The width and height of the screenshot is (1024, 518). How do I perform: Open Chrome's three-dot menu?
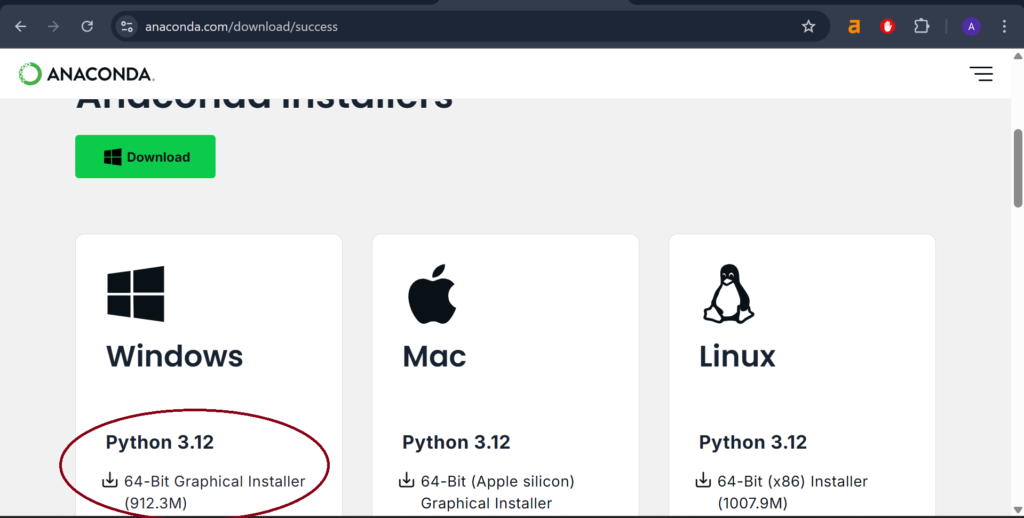click(x=1004, y=27)
